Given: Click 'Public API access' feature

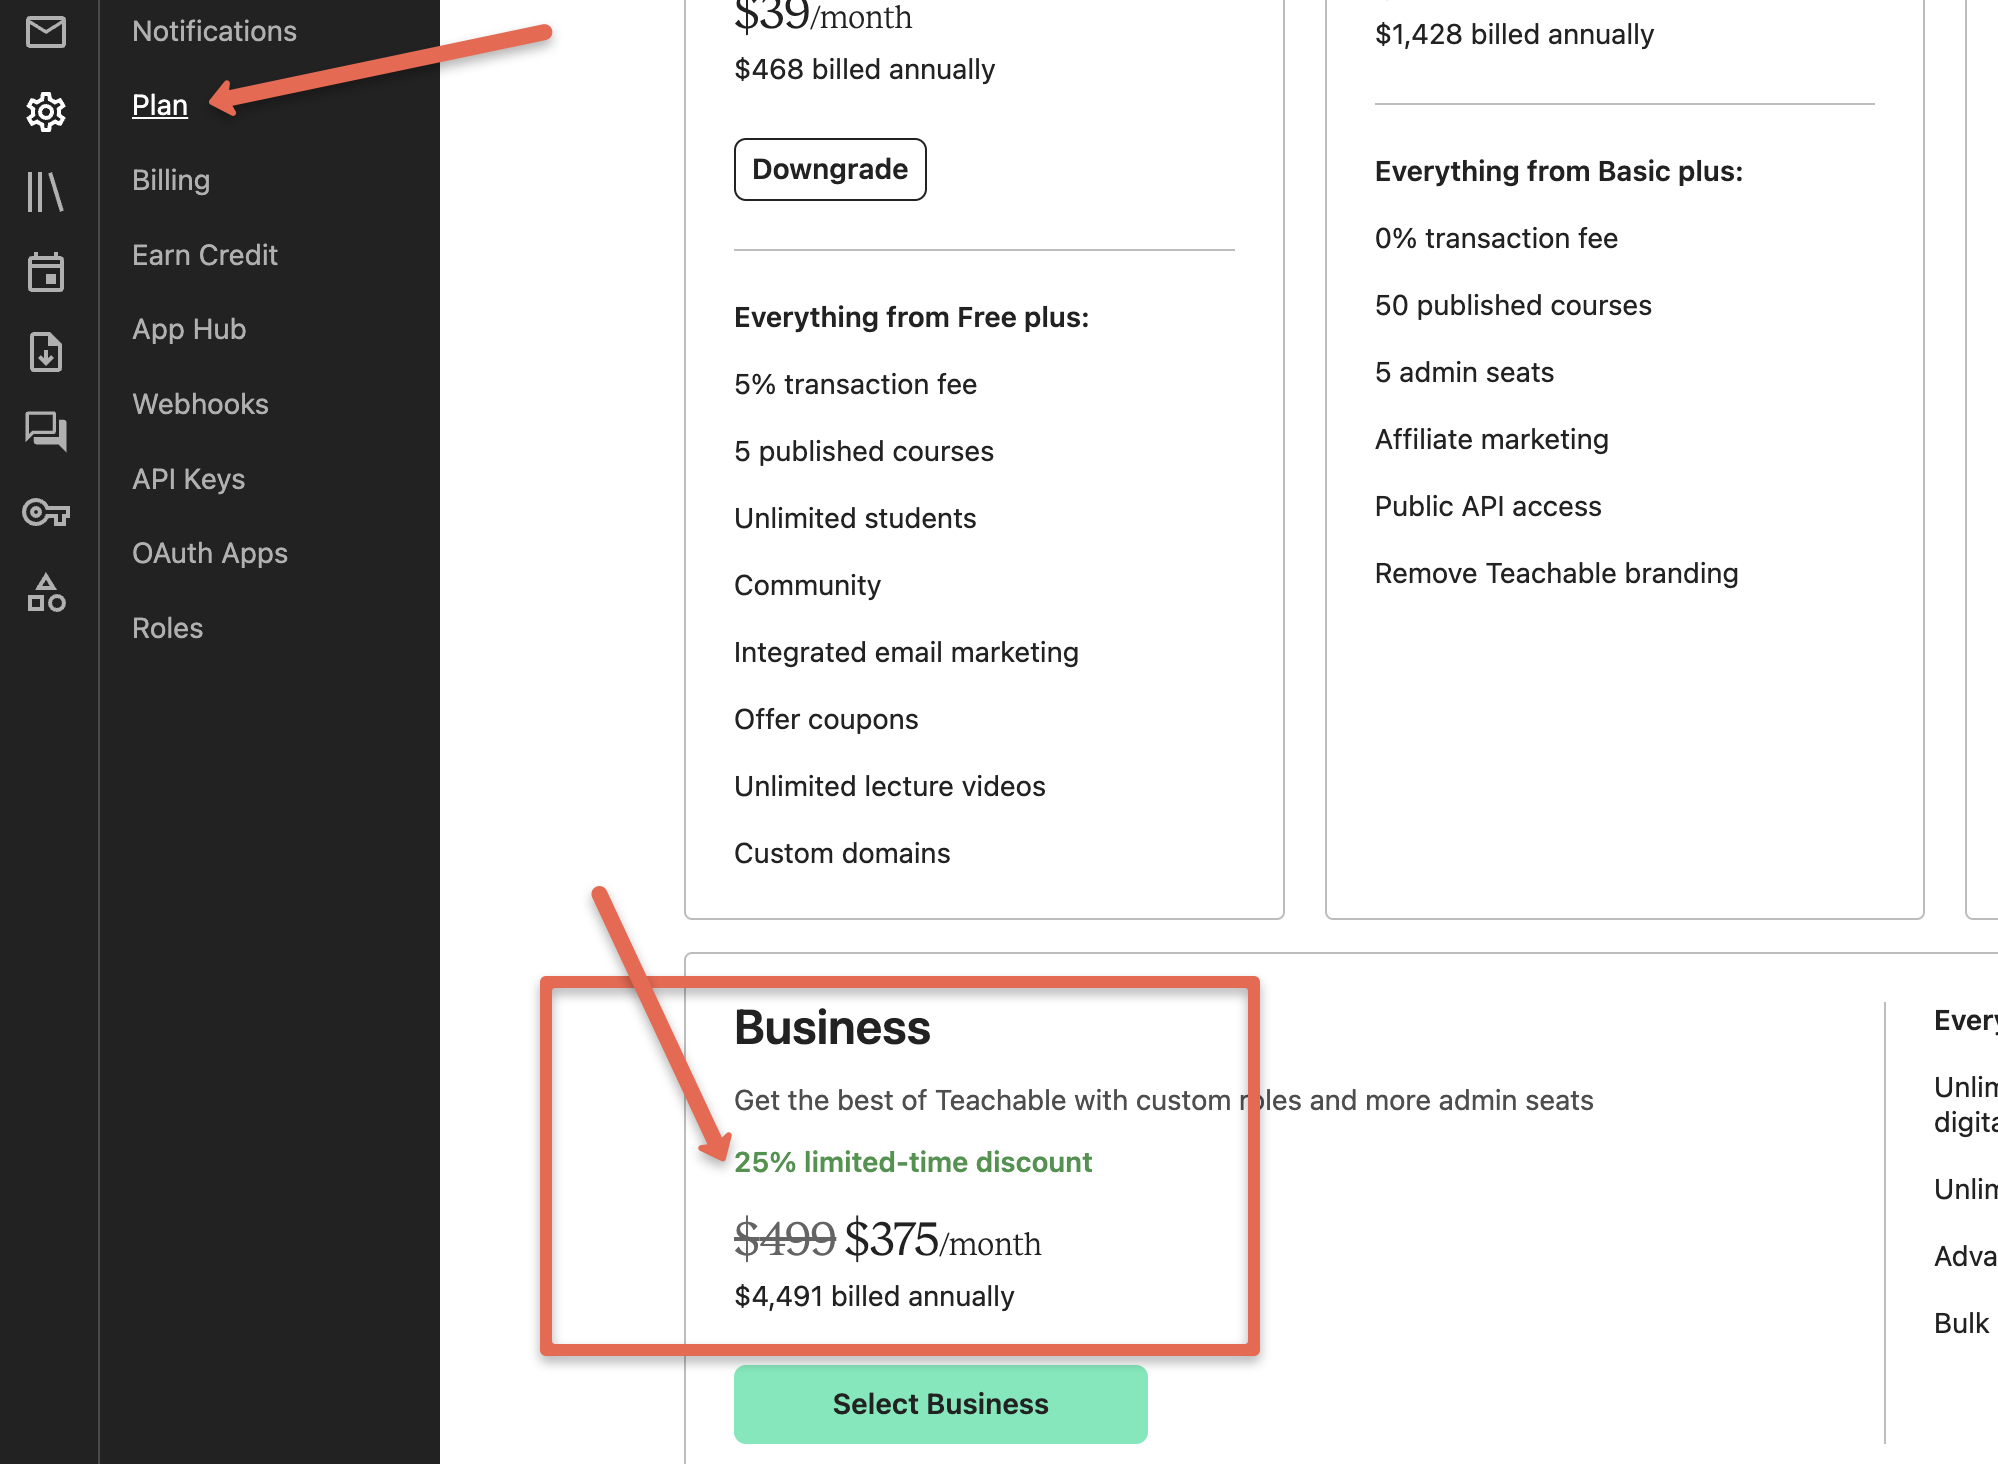Looking at the screenshot, I should [1488, 506].
